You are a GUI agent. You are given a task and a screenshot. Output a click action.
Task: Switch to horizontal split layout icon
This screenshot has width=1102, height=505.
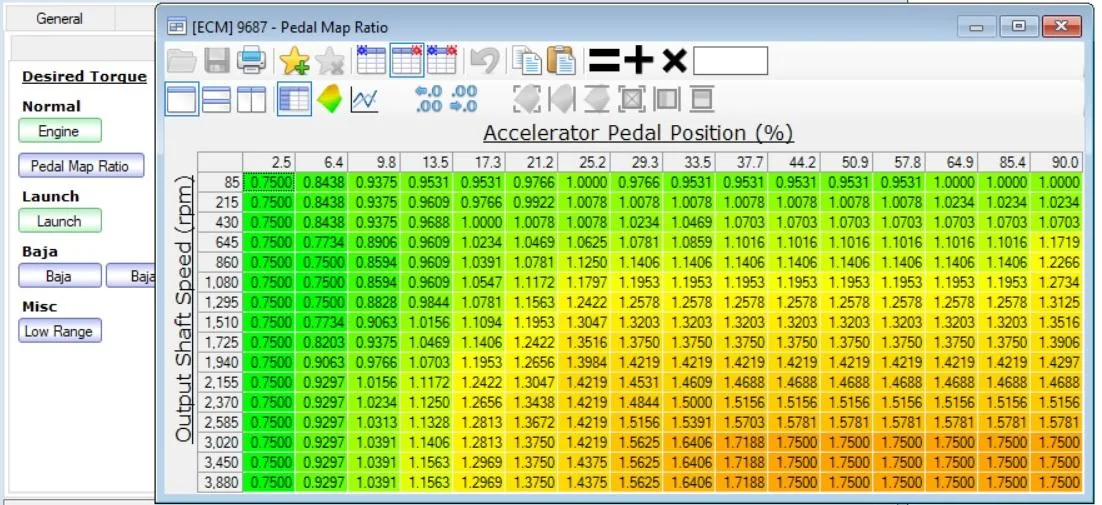(x=216, y=99)
